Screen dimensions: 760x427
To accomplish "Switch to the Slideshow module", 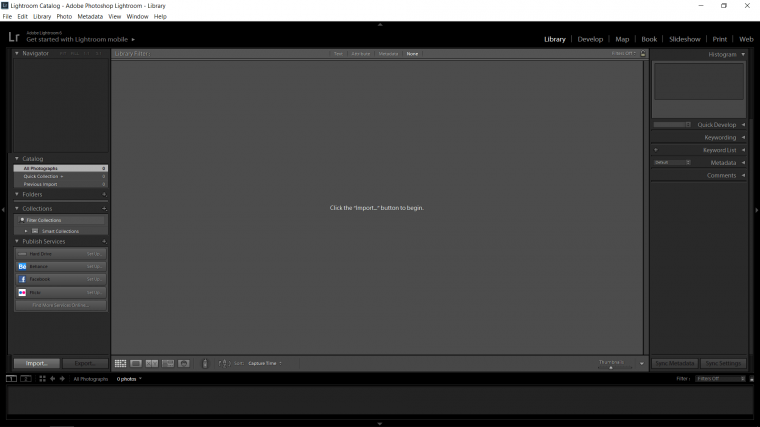I will 684,39.
